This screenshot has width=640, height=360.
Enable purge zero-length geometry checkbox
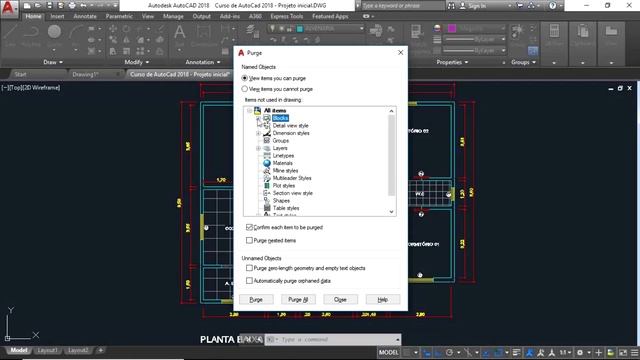click(249, 268)
